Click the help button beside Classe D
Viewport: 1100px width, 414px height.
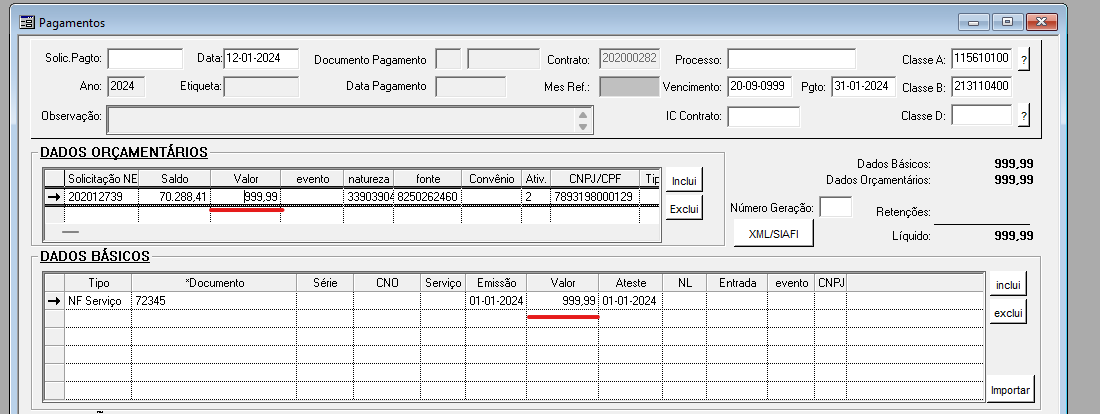tap(1023, 117)
